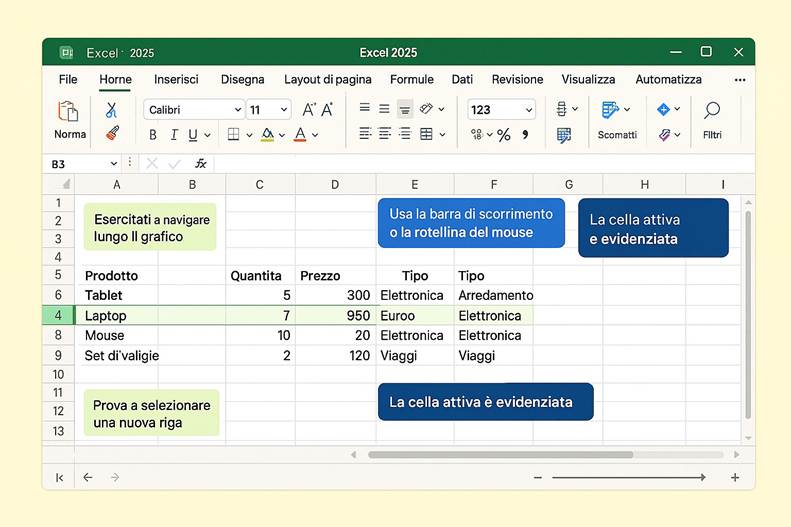Screen dimensions: 791x527
Task: Apply percent style icon
Action: (503, 135)
